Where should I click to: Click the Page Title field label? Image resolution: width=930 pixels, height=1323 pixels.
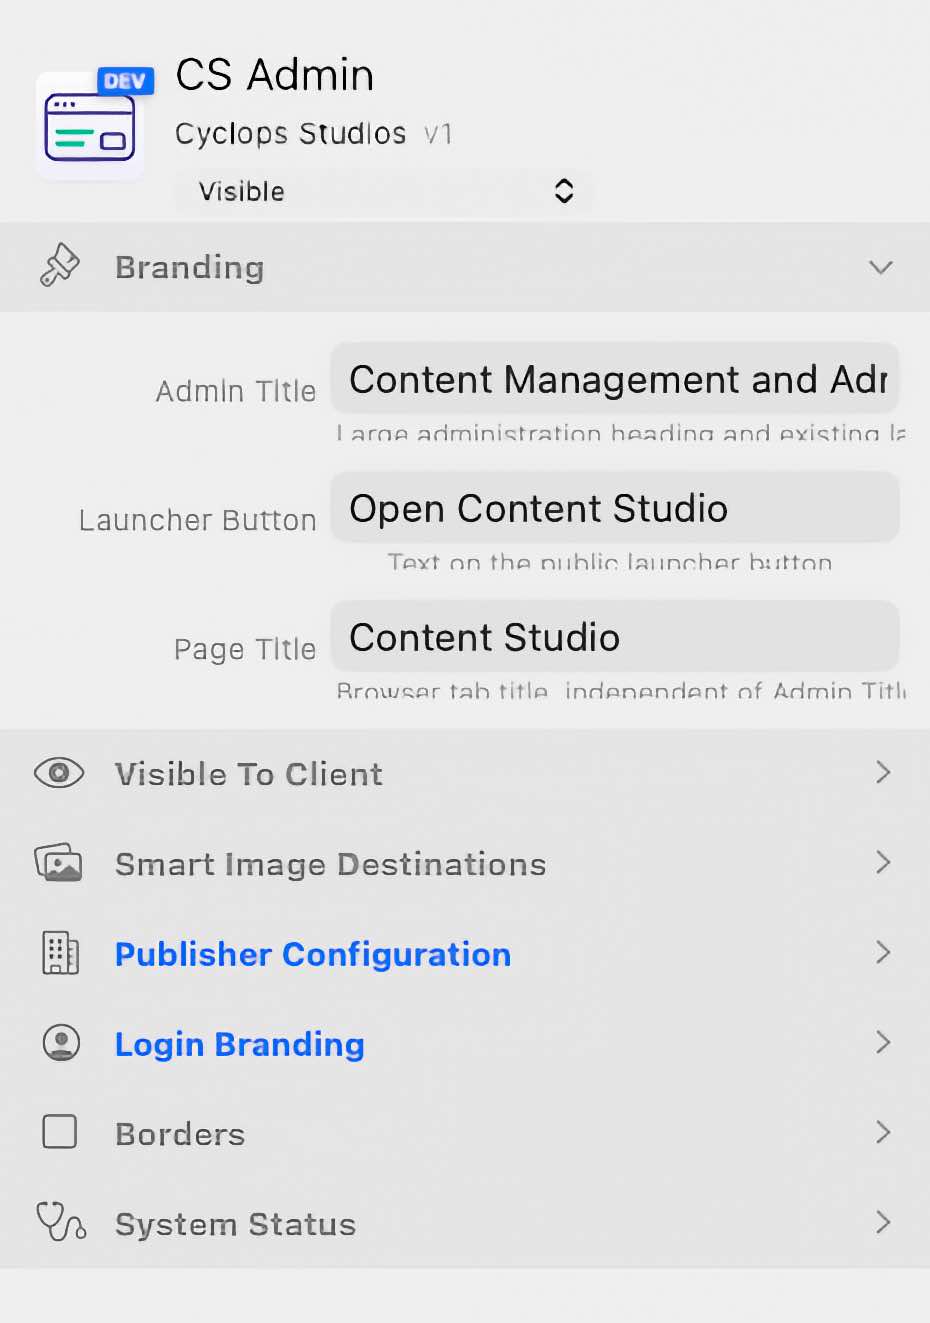(245, 649)
